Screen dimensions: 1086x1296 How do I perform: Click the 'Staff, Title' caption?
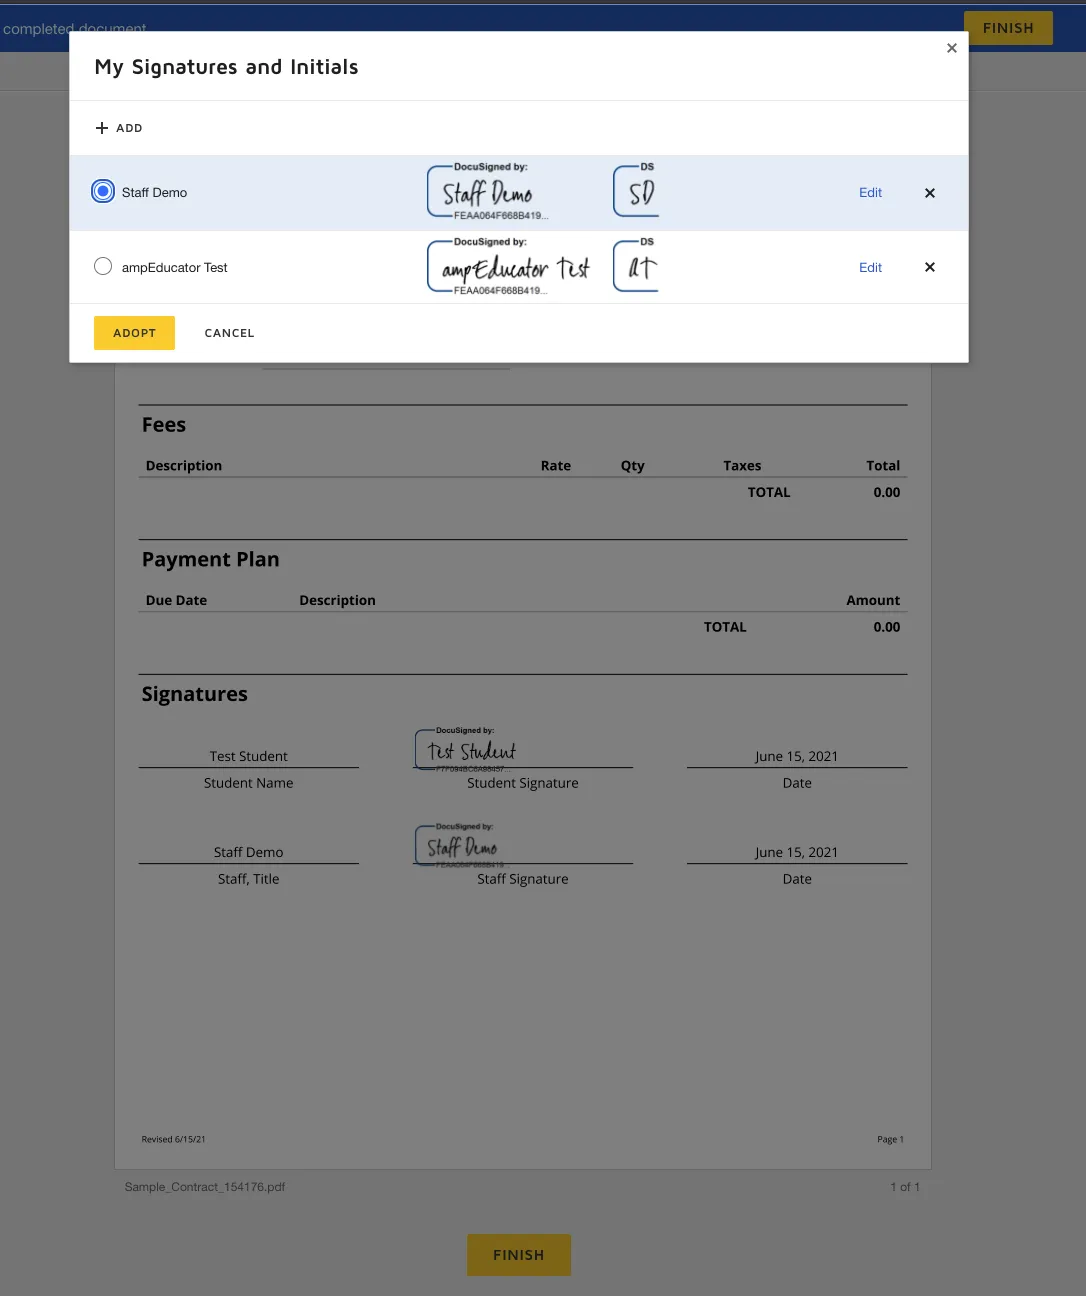tap(249, 879)
